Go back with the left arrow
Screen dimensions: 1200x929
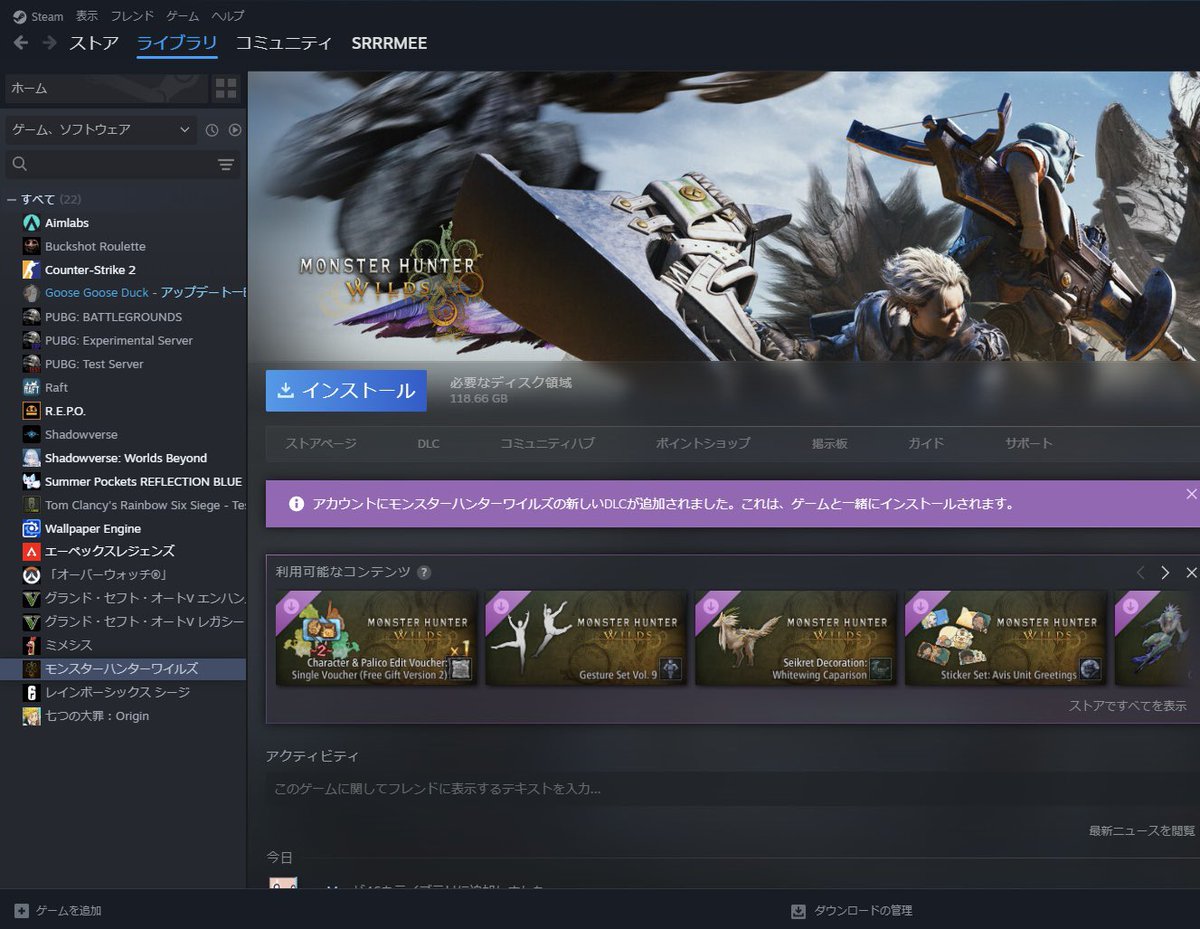click(21, 43)
